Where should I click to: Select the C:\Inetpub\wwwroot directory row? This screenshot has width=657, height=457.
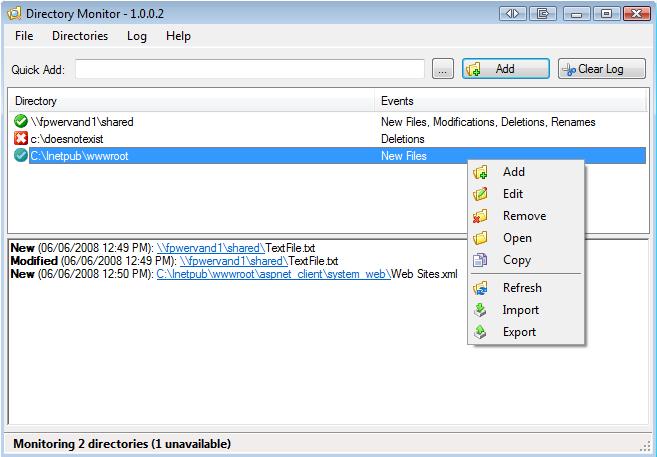click(x=328, y=155)
